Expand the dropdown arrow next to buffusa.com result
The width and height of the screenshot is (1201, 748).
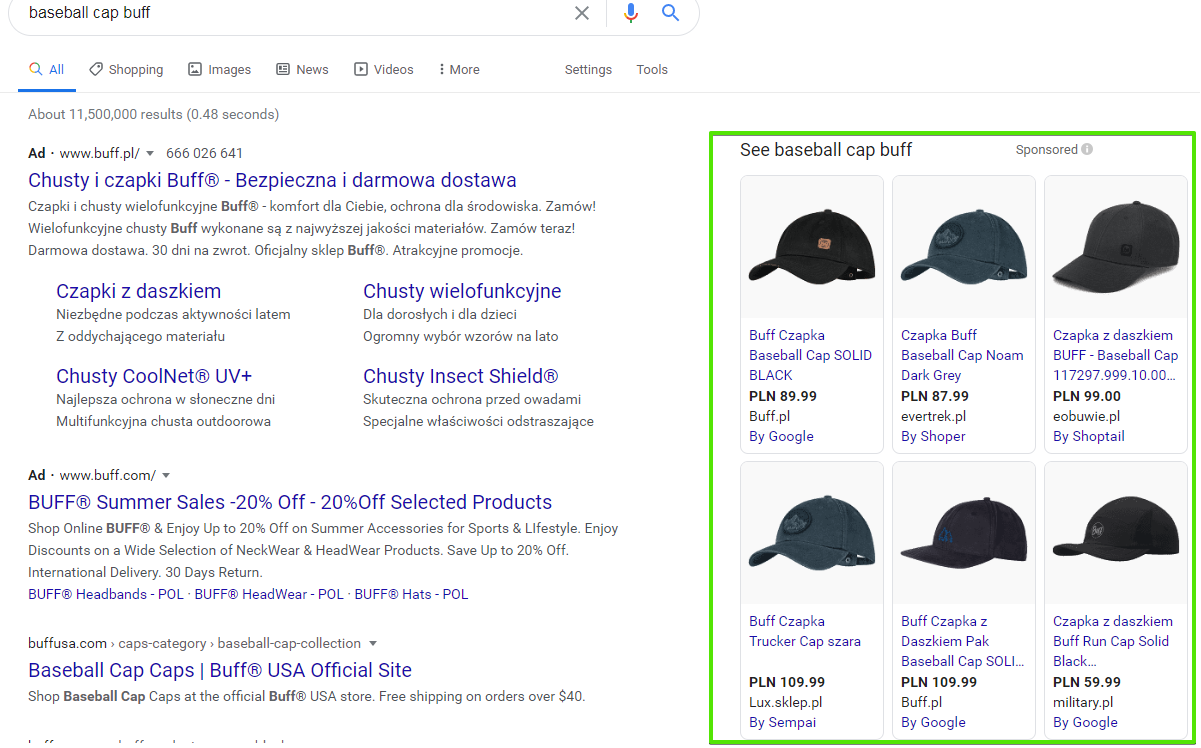pos(373,644)
